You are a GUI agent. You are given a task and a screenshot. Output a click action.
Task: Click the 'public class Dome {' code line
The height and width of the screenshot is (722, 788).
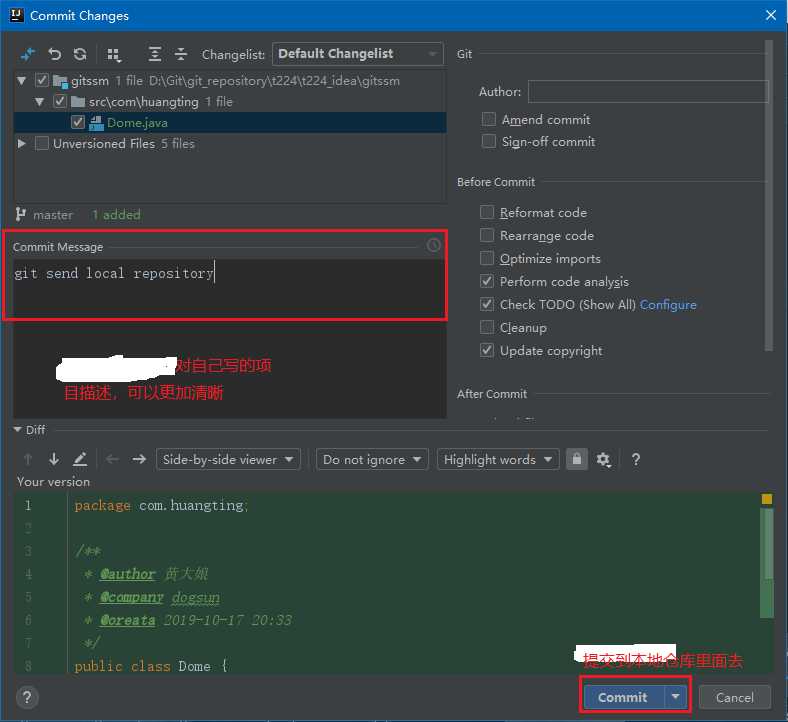pos(151,666)
